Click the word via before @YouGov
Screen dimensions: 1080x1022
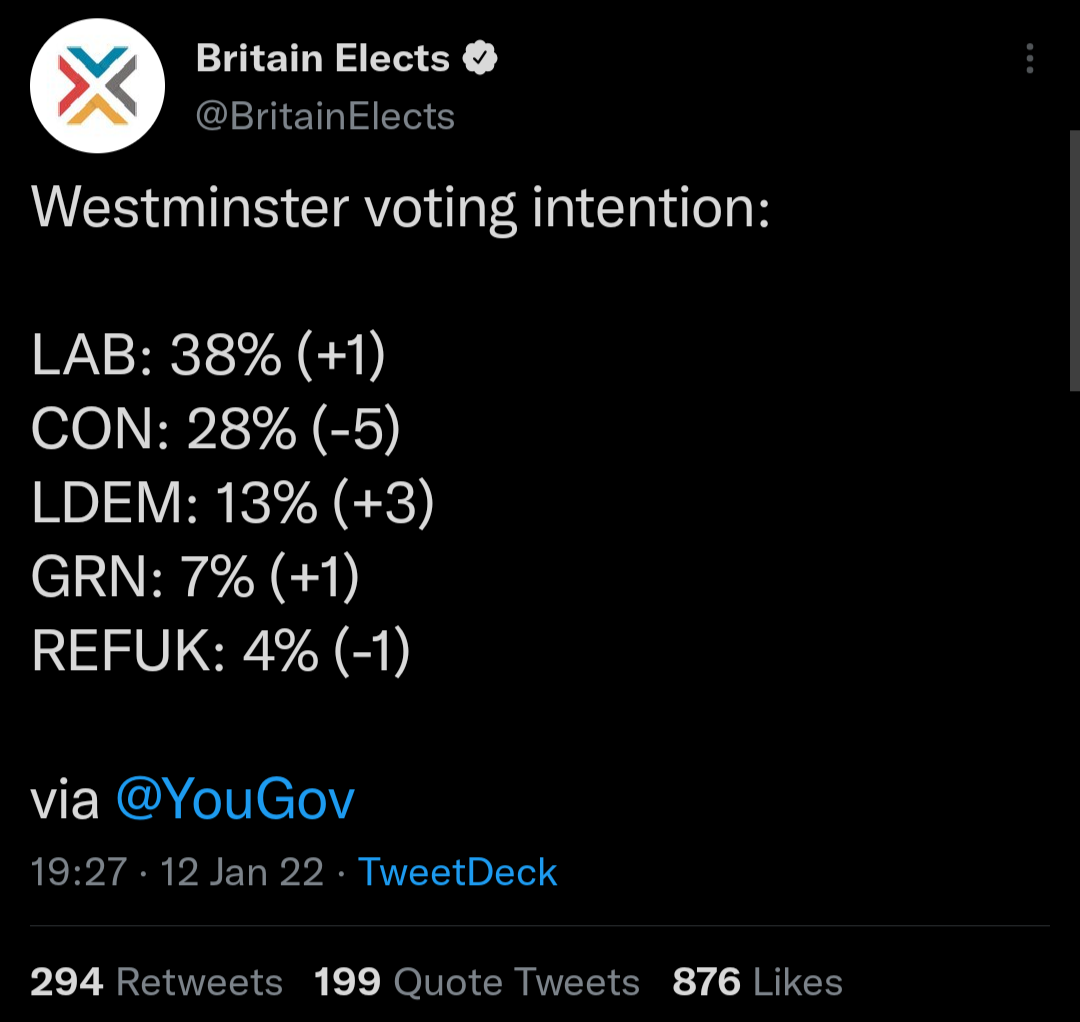click(x=65, y=800)
